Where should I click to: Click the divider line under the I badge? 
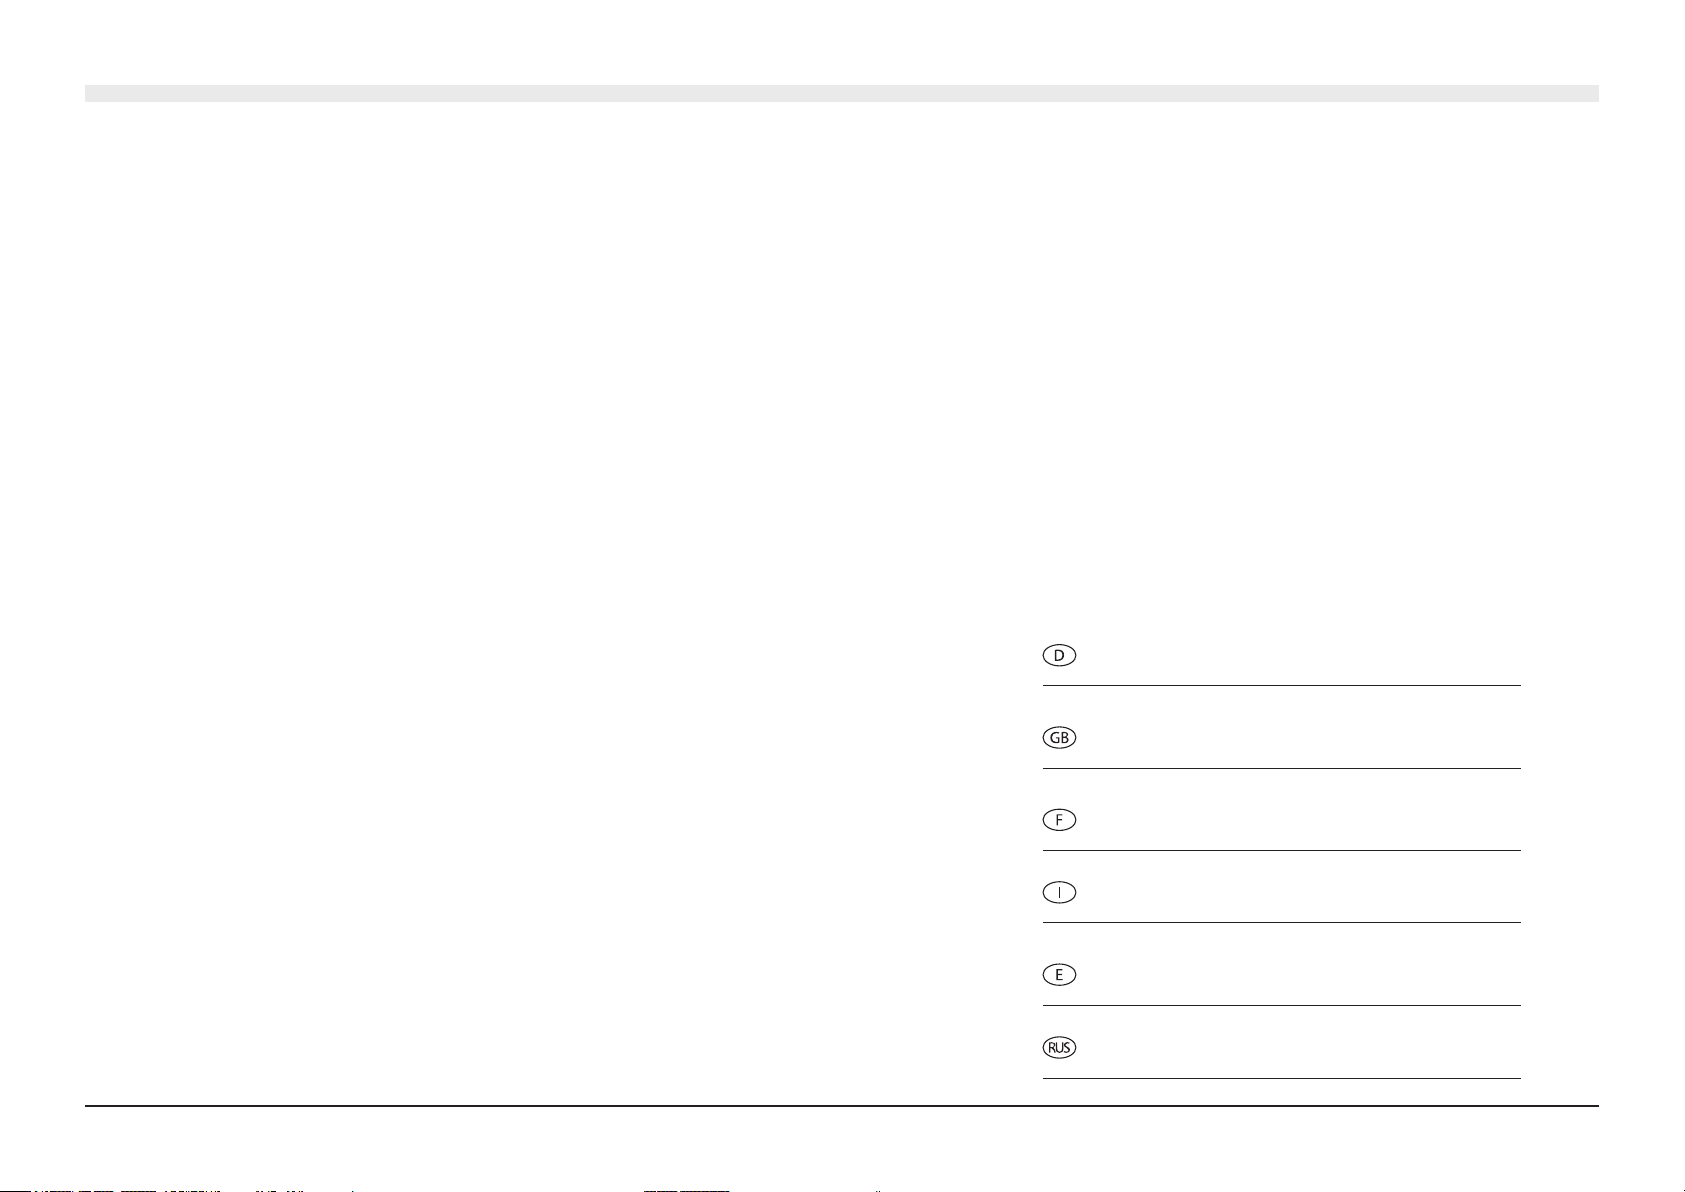pyautogui.click(x=1282, y=922)
